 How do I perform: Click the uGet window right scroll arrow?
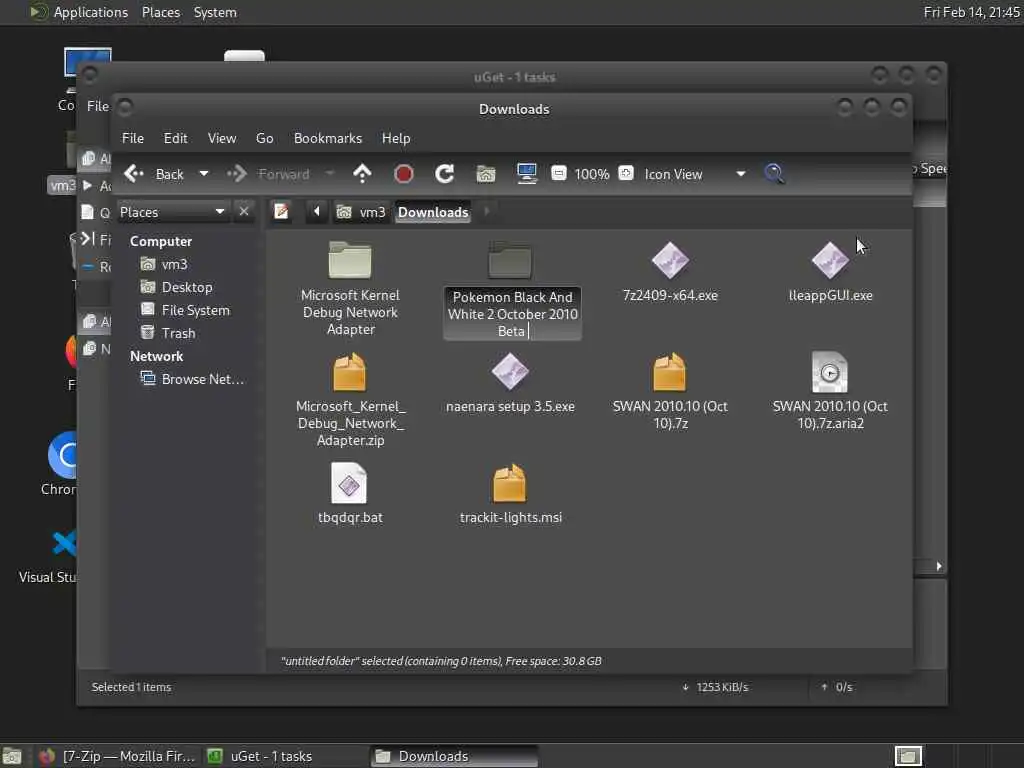pos(938,566)
